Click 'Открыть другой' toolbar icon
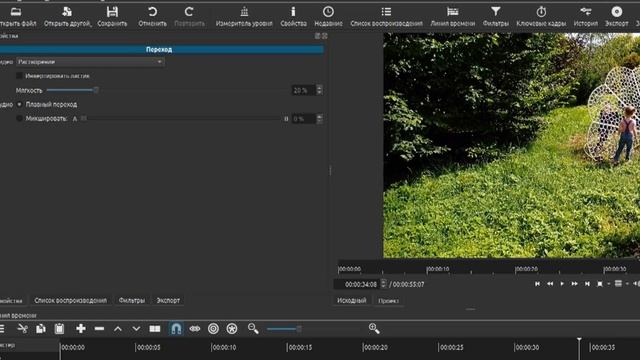Image resolution: width=640 pixels, height=360 pixels. point(68,16)
